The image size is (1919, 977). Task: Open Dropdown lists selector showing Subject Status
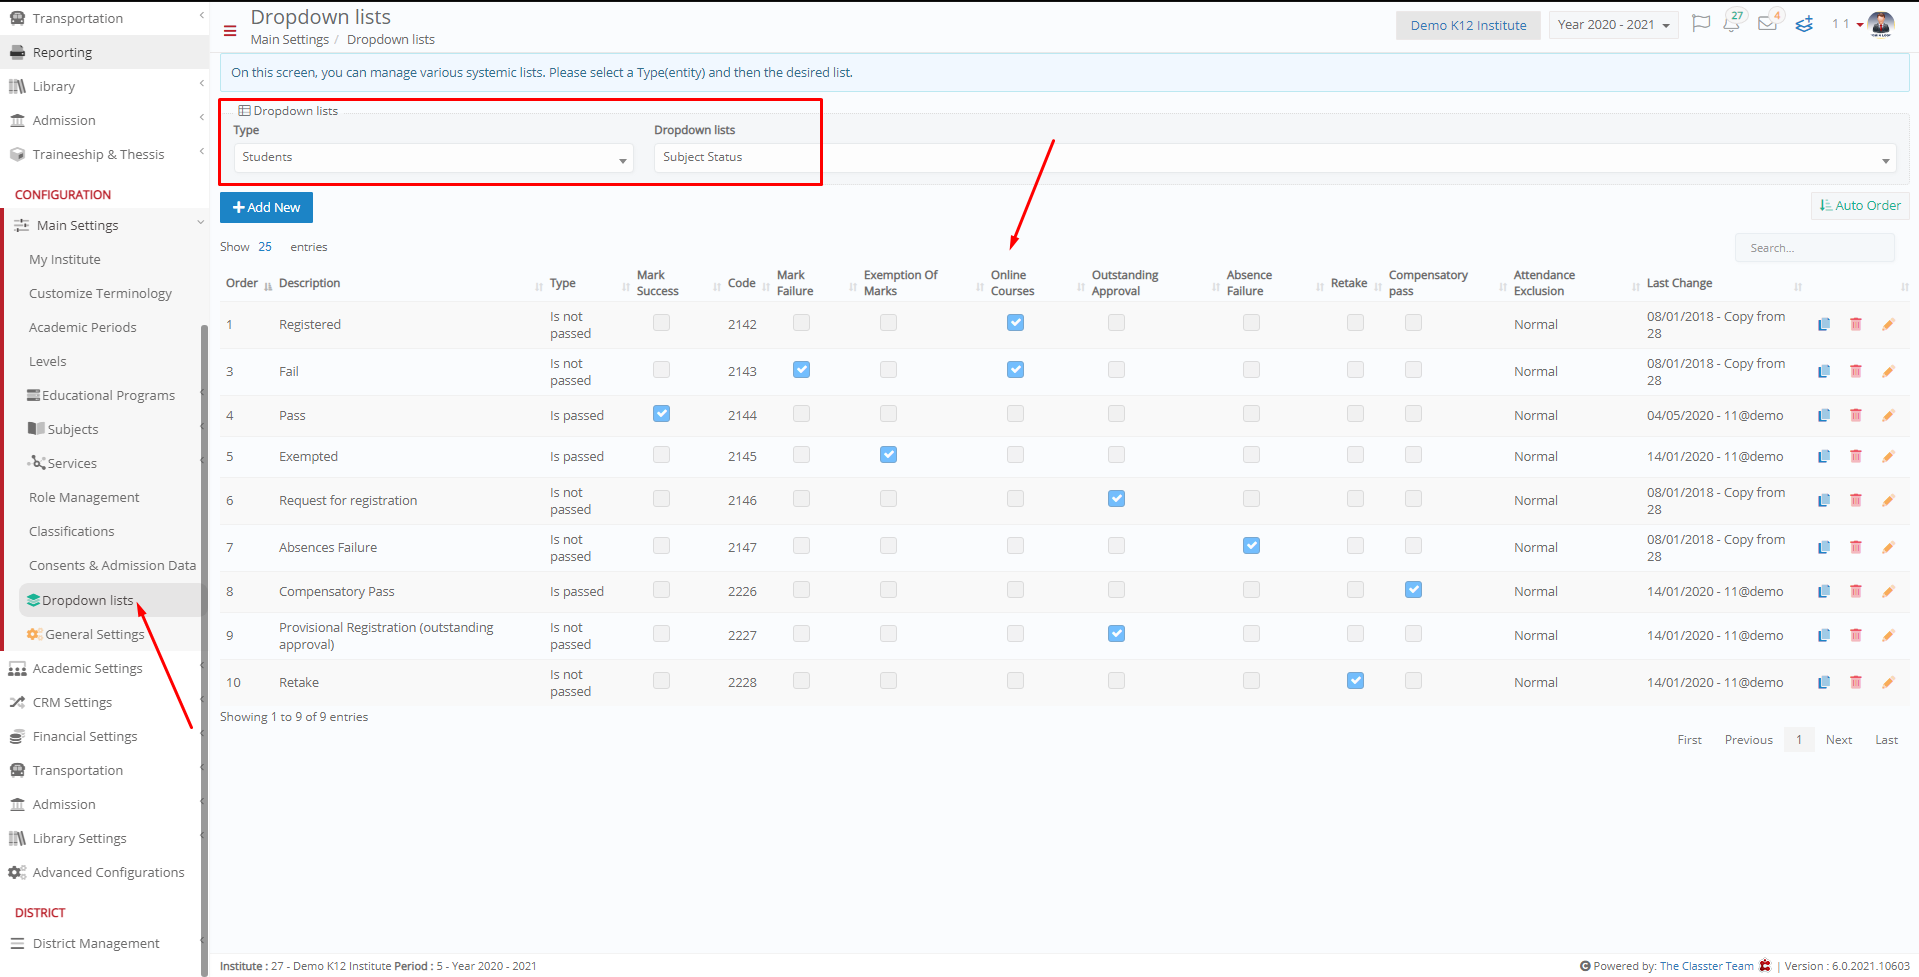tap(1275, 157)
